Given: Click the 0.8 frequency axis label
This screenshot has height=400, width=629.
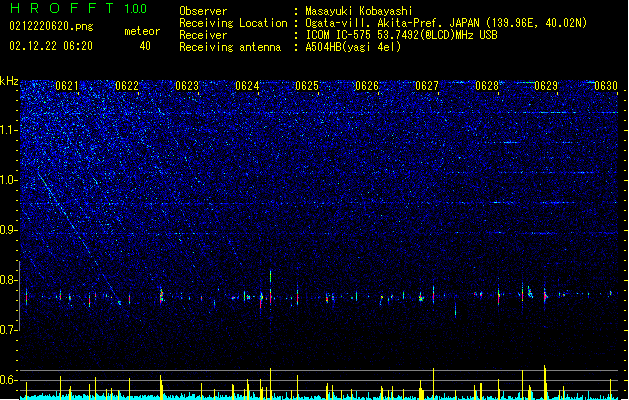Looking at the screenshot, I should click(x=9, y=280).
